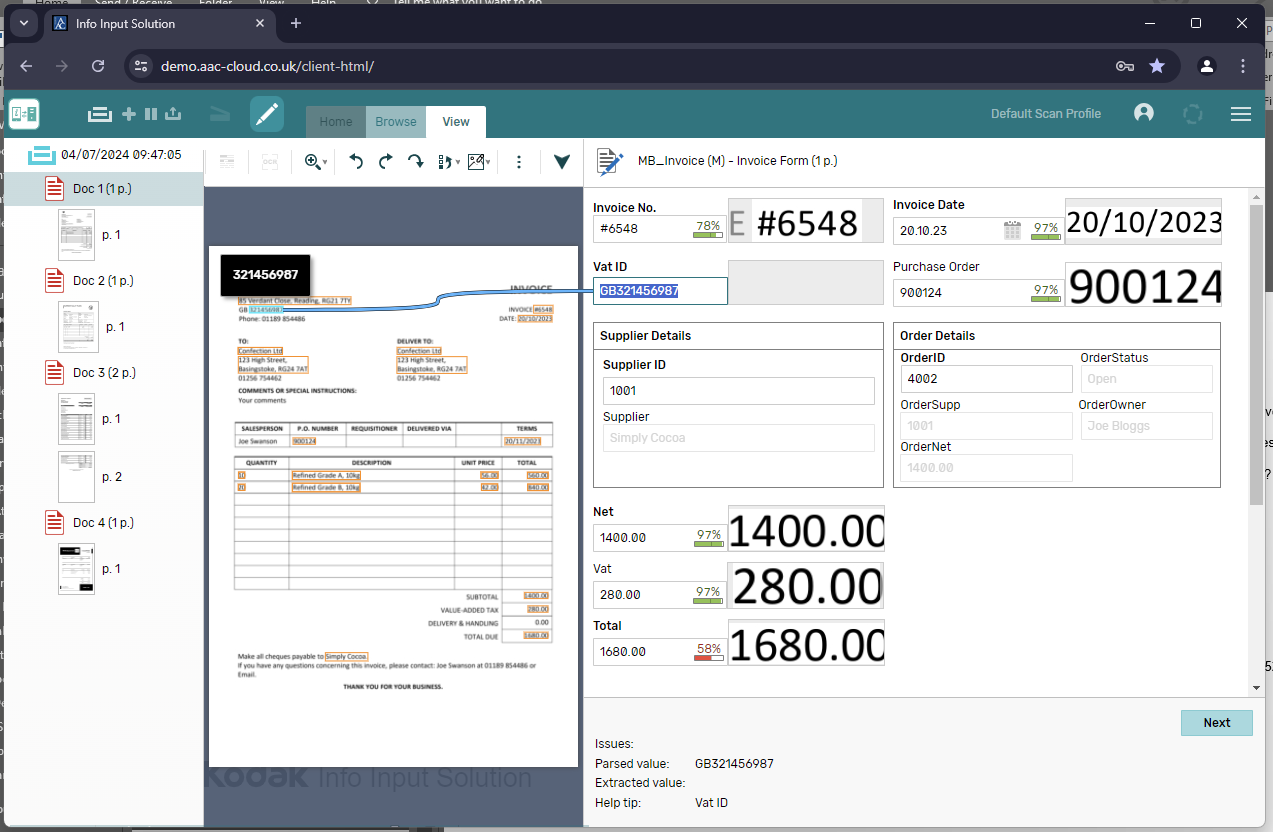Open Doc 2 page 1 thumbnail
The width and height of the screenshot is (1273, 832).
click(x=79, y=327)
